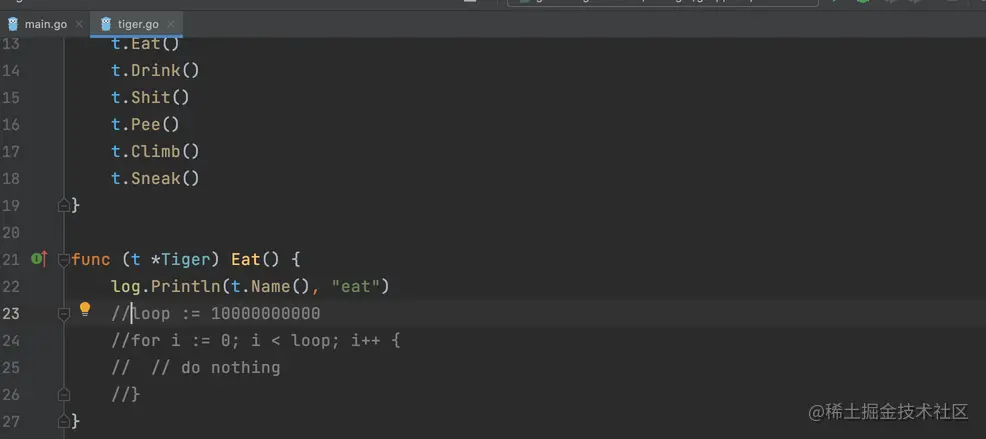The image size is (986, 439).
Task: Select the tiger.go editor tab
Action: click(x=137, y=24)
